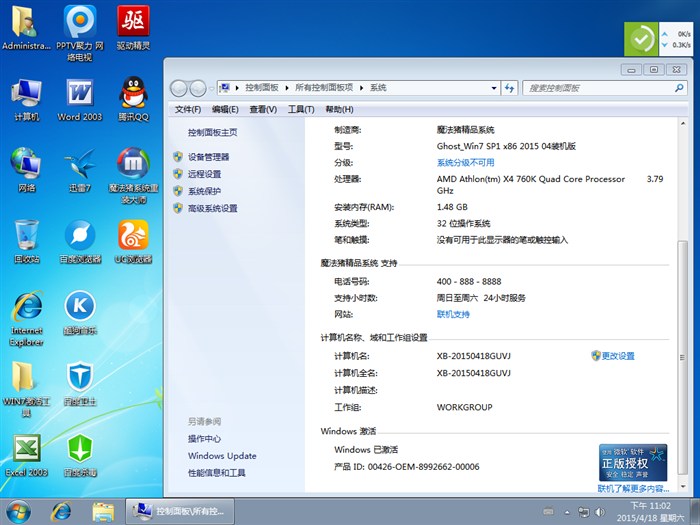Expand the address bar history dropdown
Screen dimensions: 700x525
click(x=494, y=88)
